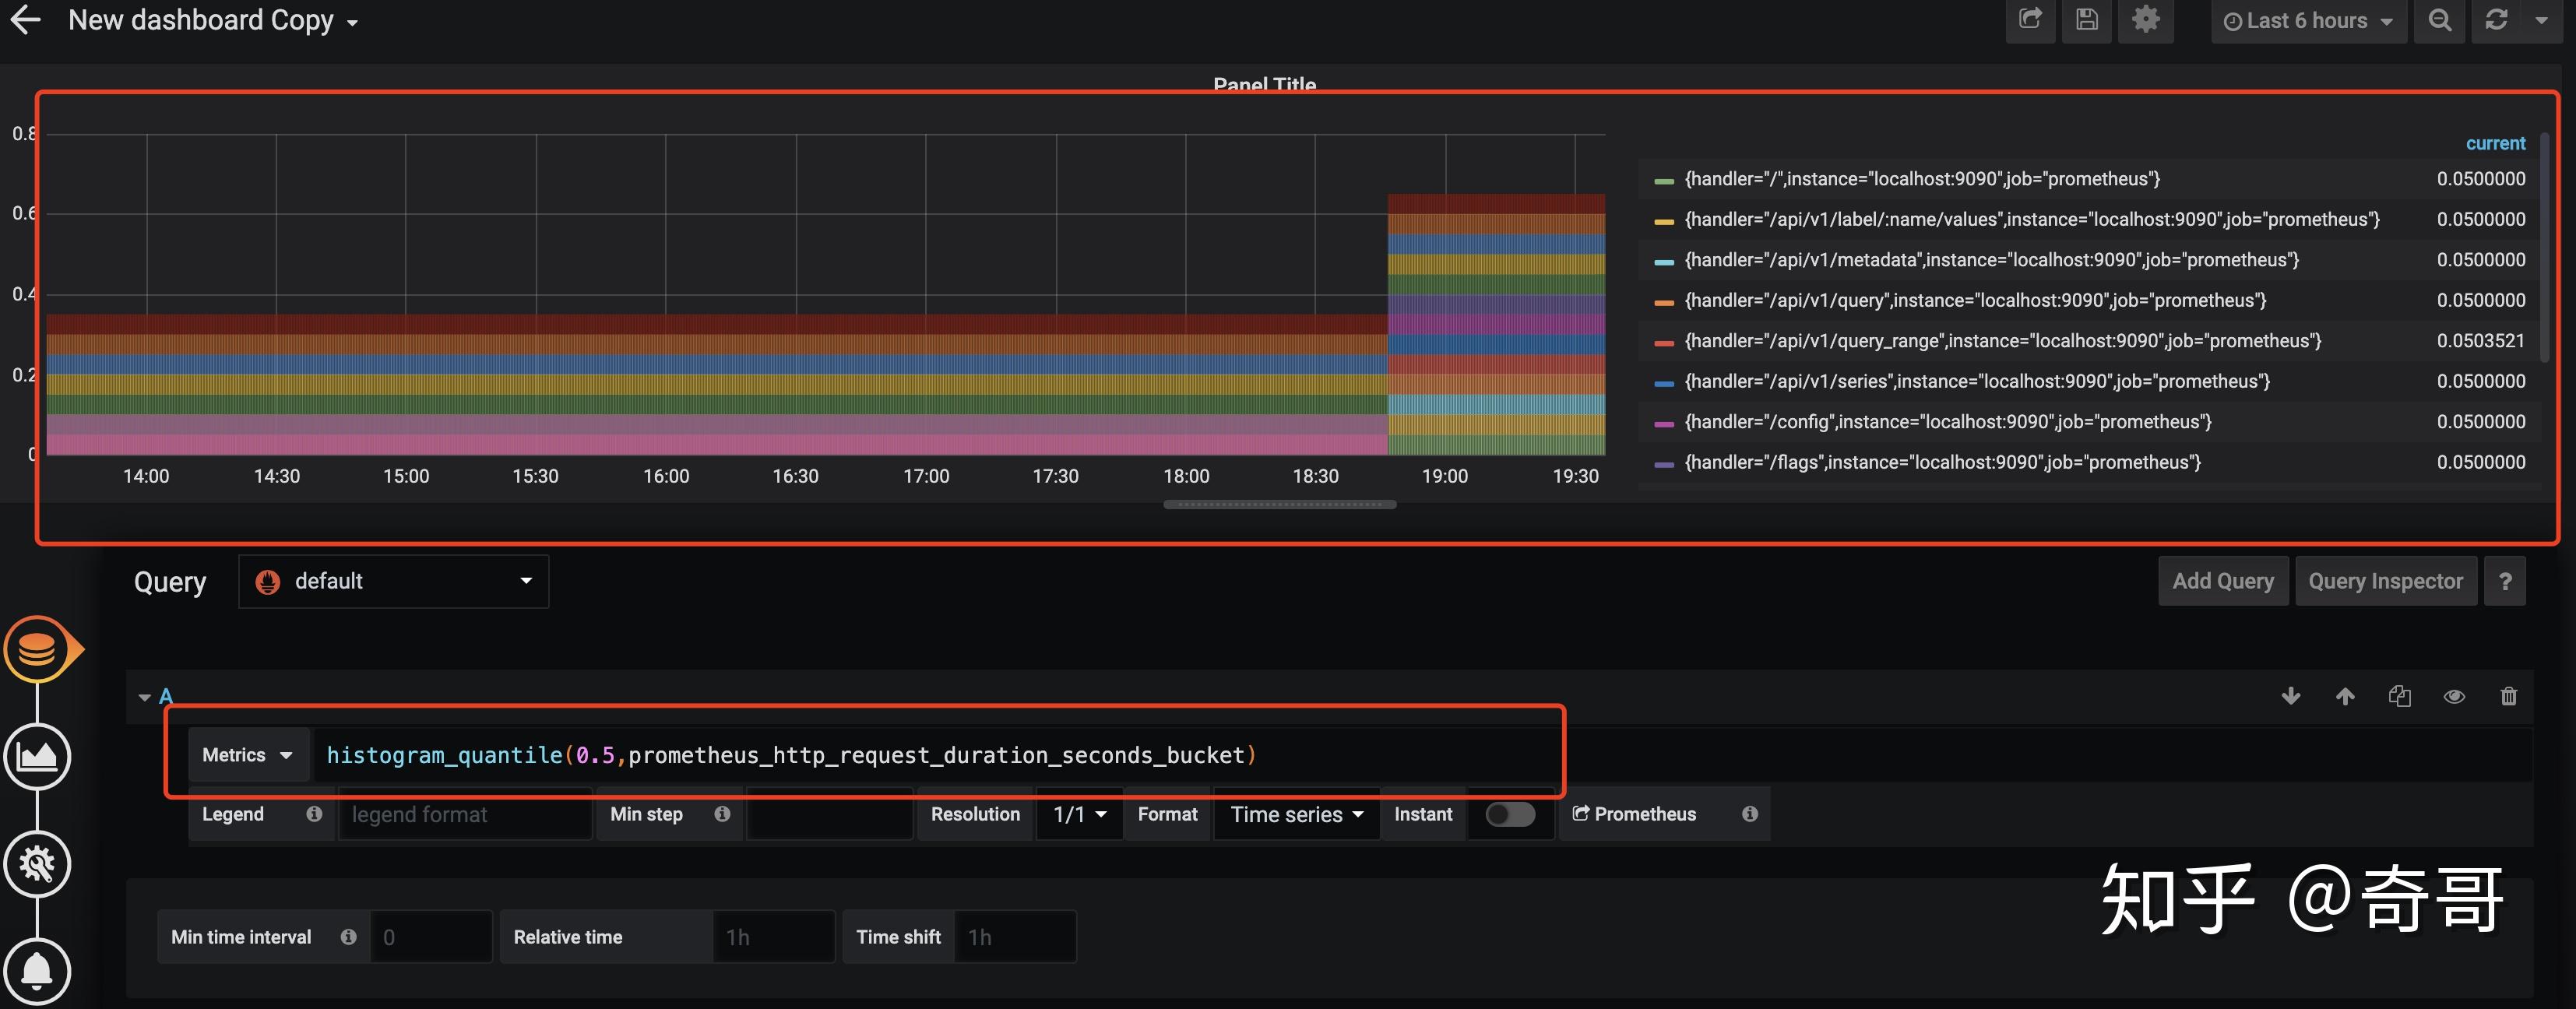Screen dimensions: 2576x1009
Task: Open the default data source dropdown
Action: click(393, 581)
